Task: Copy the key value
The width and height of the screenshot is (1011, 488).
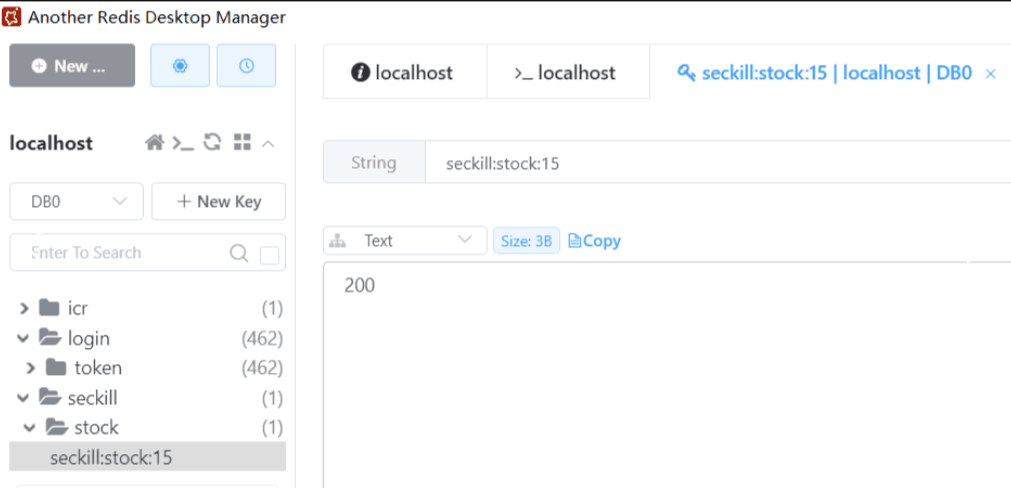Action: coord(594,241)
